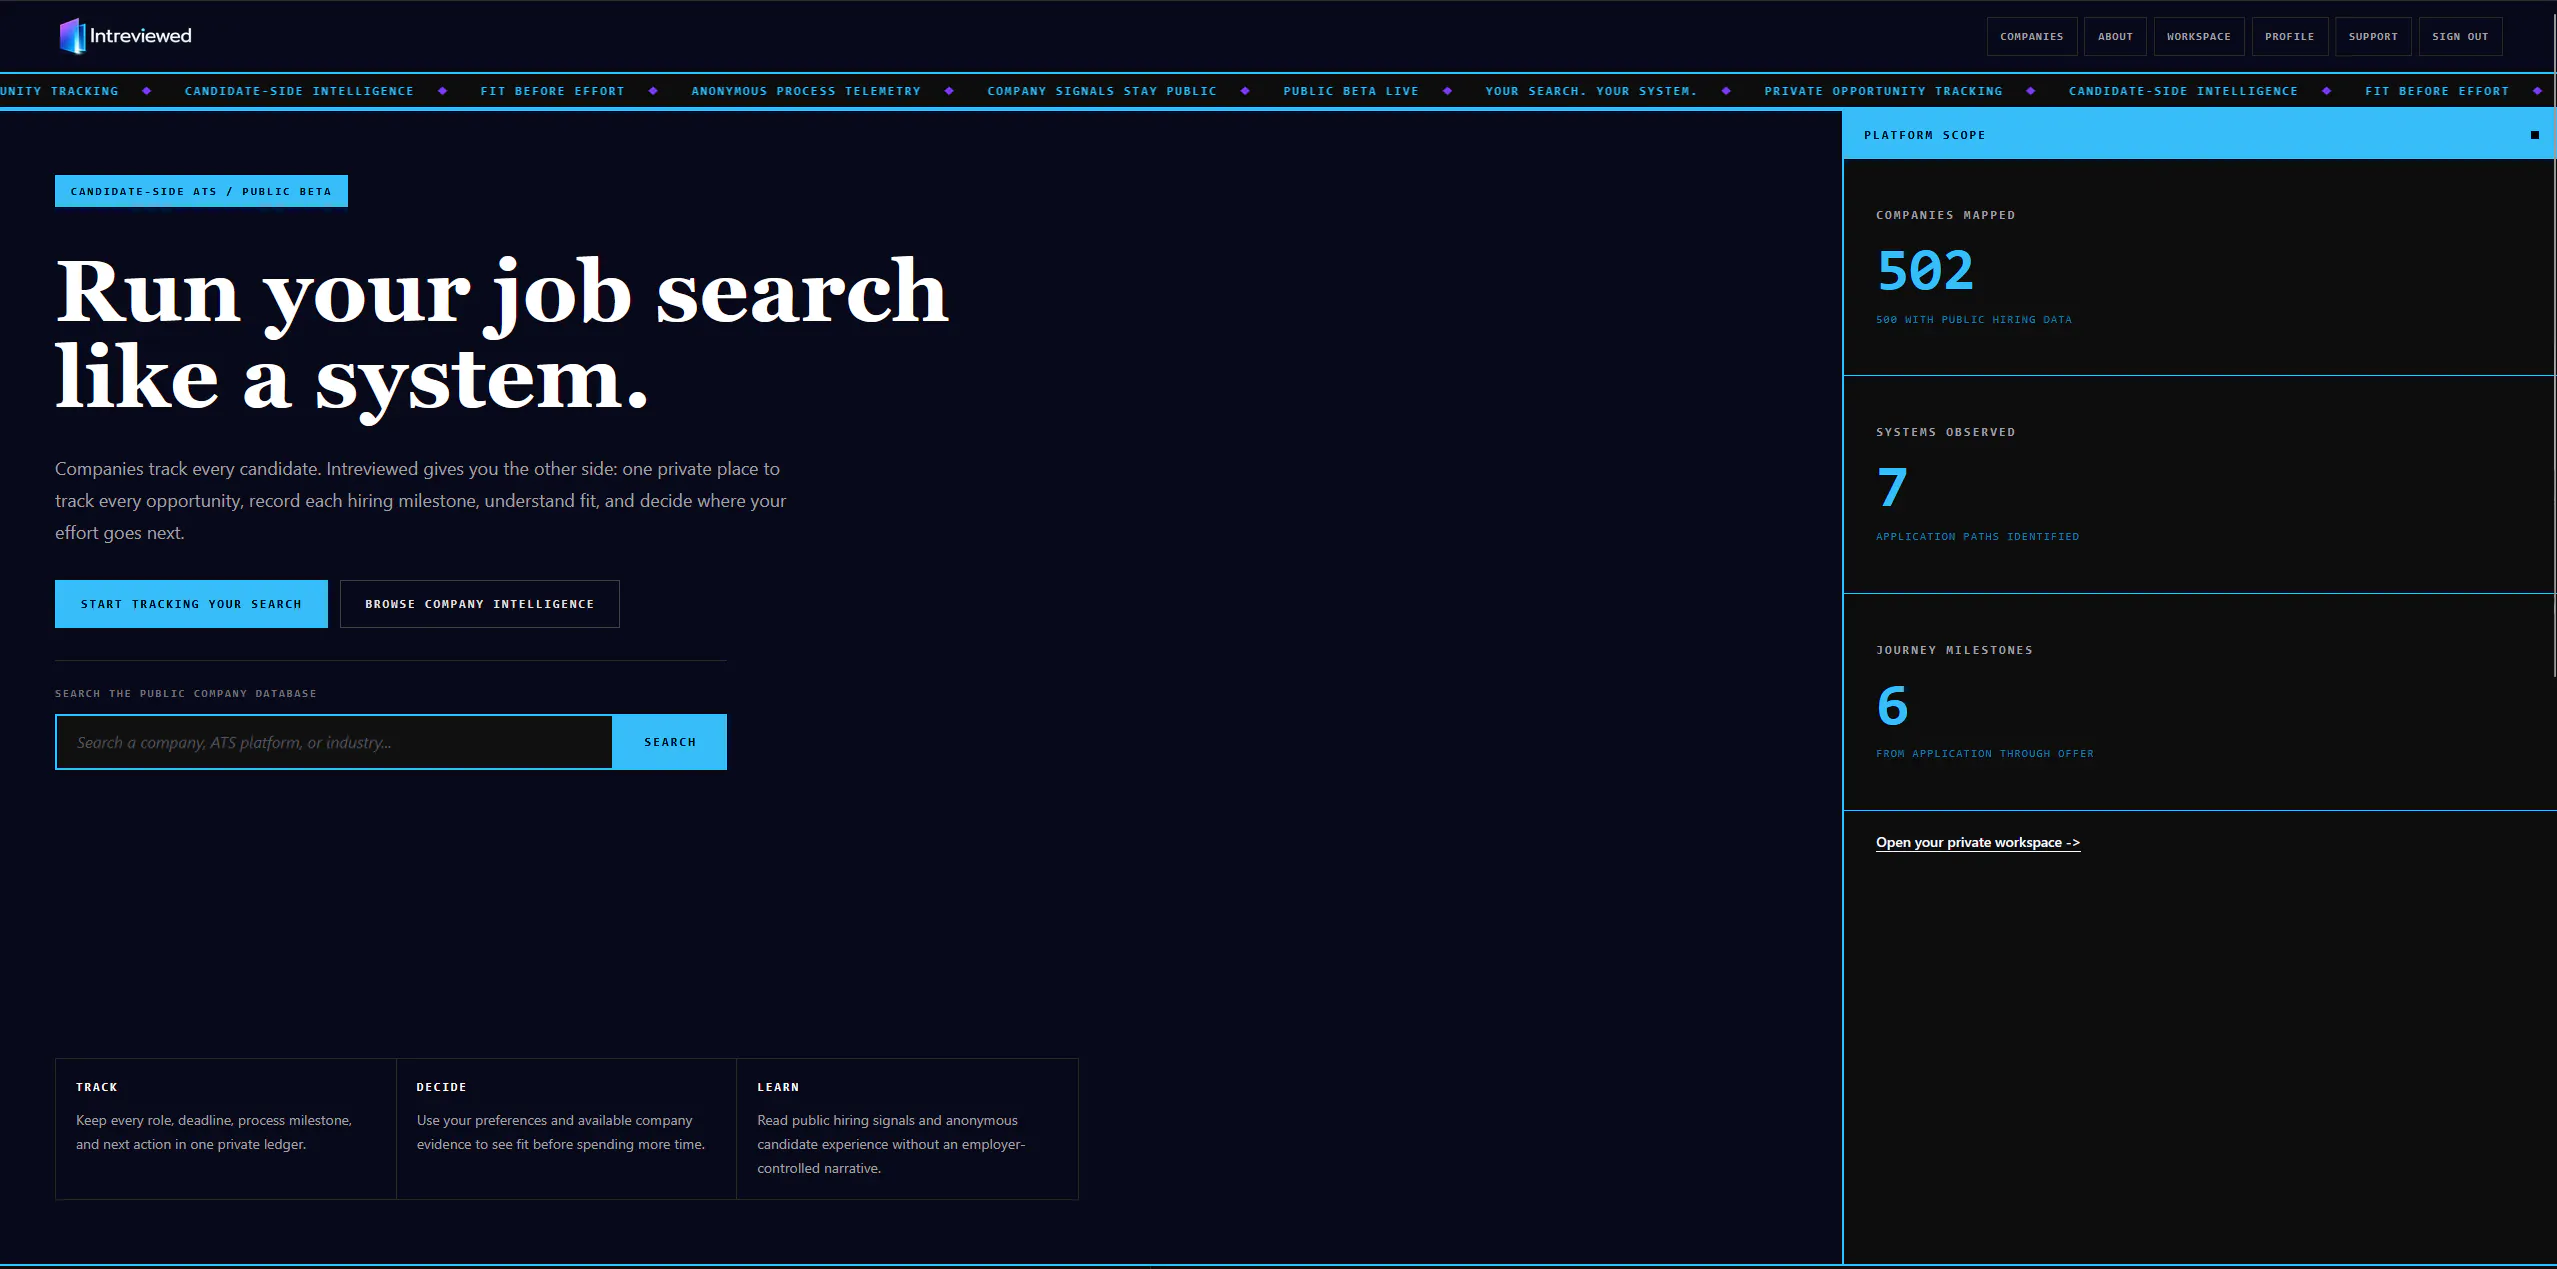Go to the Workspace nav item

tap(2198, 36)
